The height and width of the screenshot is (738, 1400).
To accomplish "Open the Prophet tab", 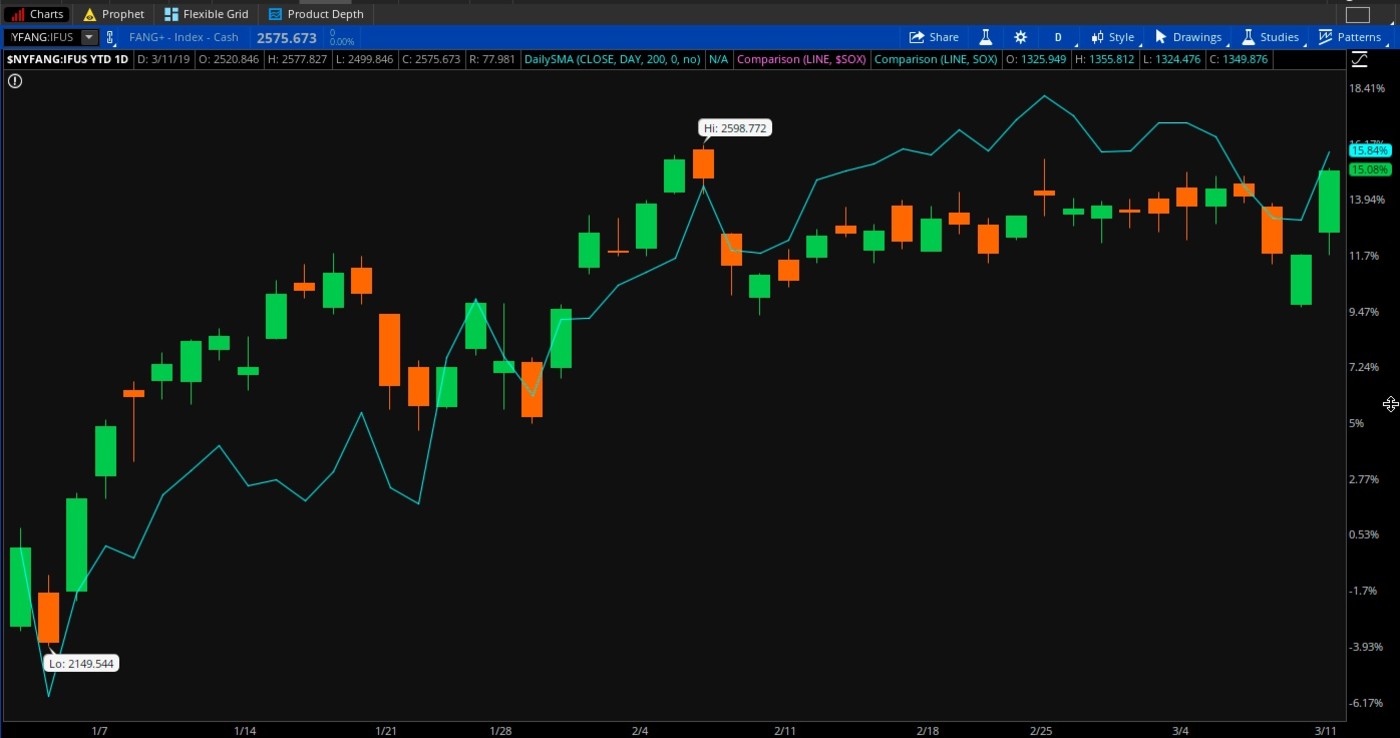I will pos(114,14).
